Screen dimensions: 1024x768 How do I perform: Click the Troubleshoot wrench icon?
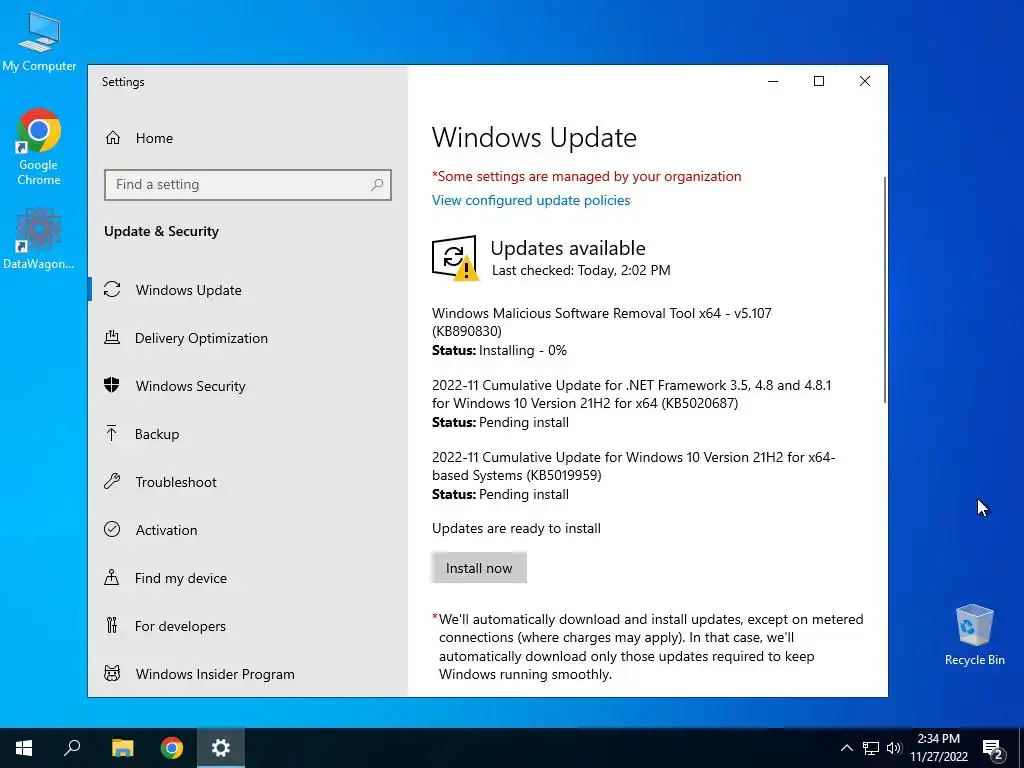(112, 481)
